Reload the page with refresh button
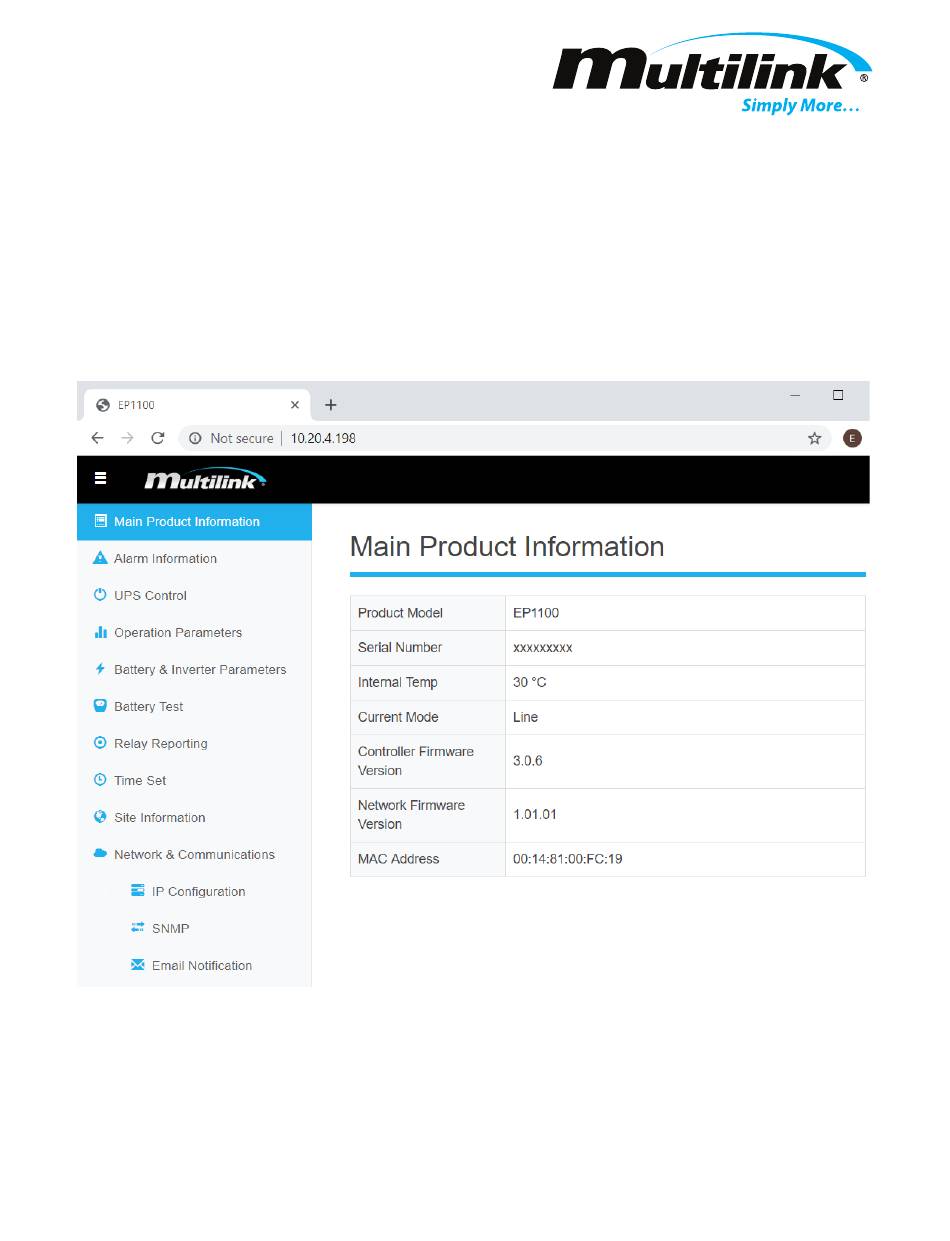950x1241 pixels. pyautogui.click(x=157, y=438)
